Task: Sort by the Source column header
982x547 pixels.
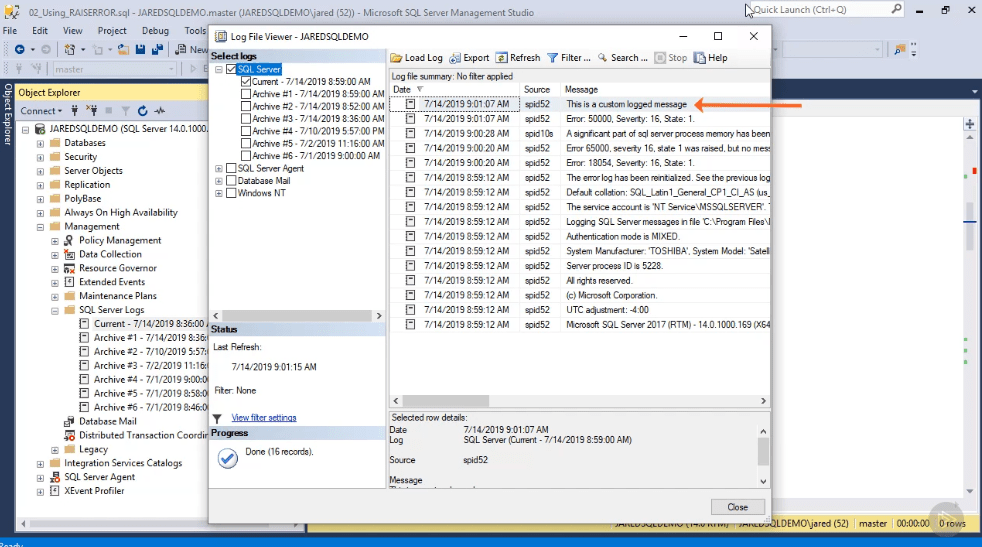Action: click(539, 90)
